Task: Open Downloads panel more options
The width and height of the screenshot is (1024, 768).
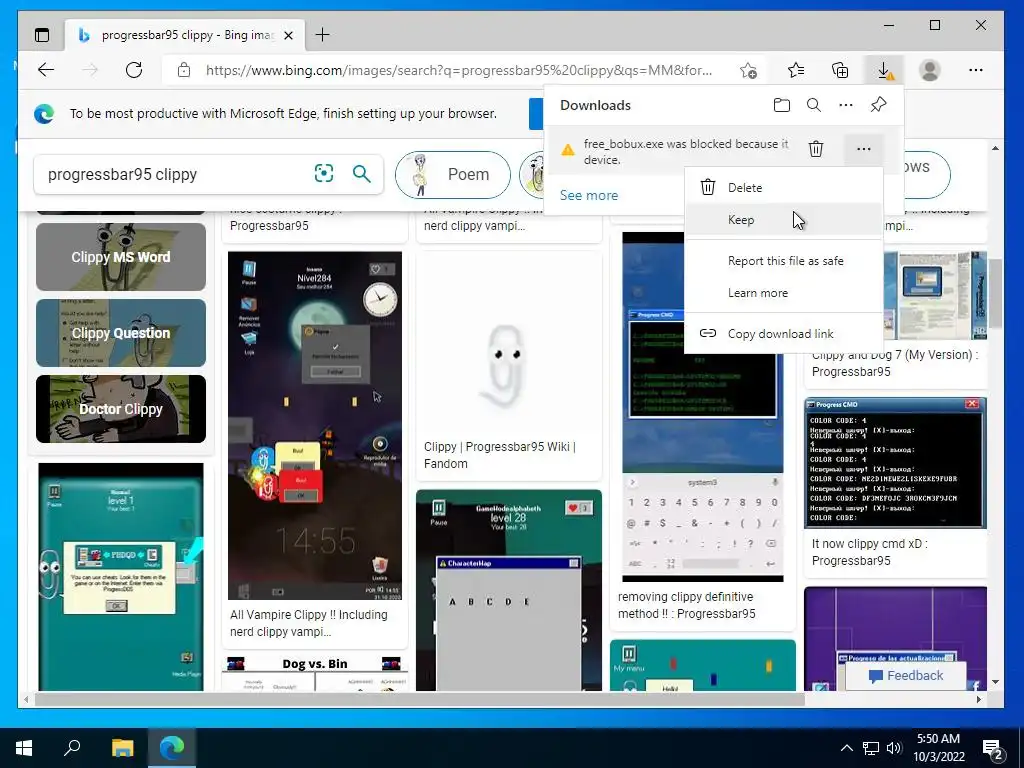Action: tap(846, 105)
